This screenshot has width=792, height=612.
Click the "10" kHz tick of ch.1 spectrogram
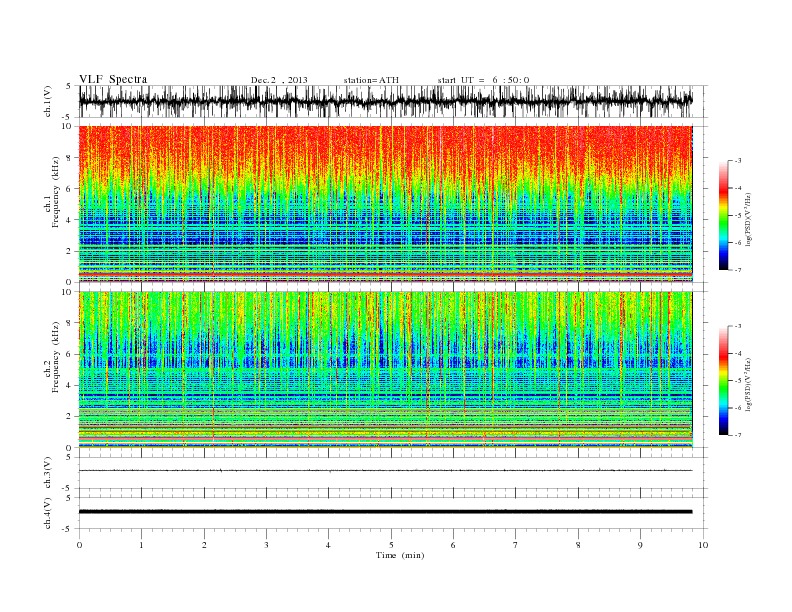pos(68,126)
